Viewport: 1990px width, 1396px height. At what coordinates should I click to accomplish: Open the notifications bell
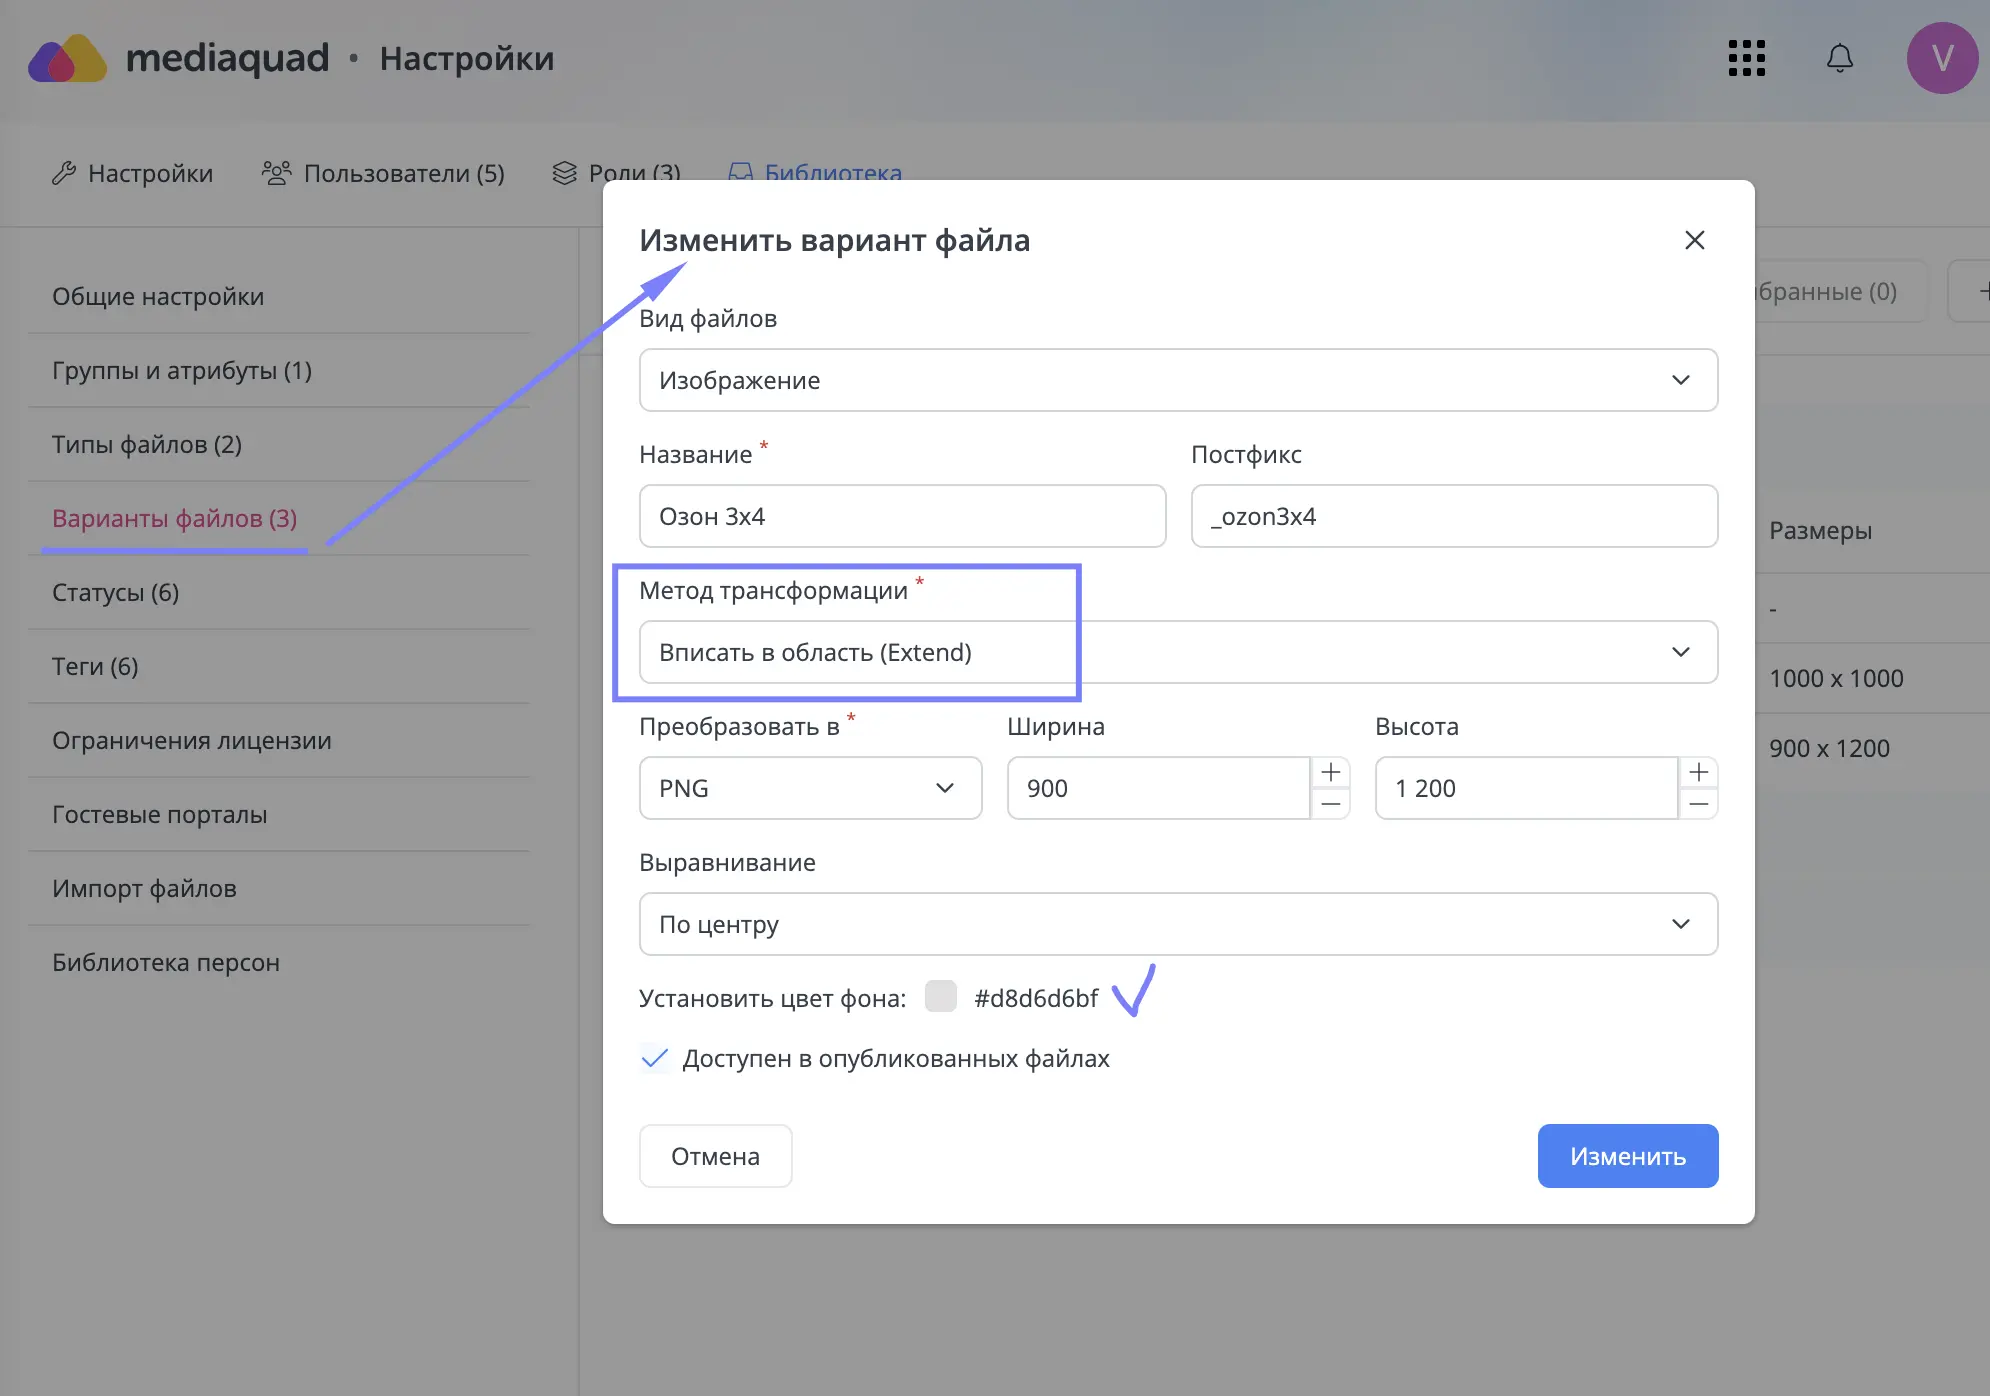[x=1840, y=58]
